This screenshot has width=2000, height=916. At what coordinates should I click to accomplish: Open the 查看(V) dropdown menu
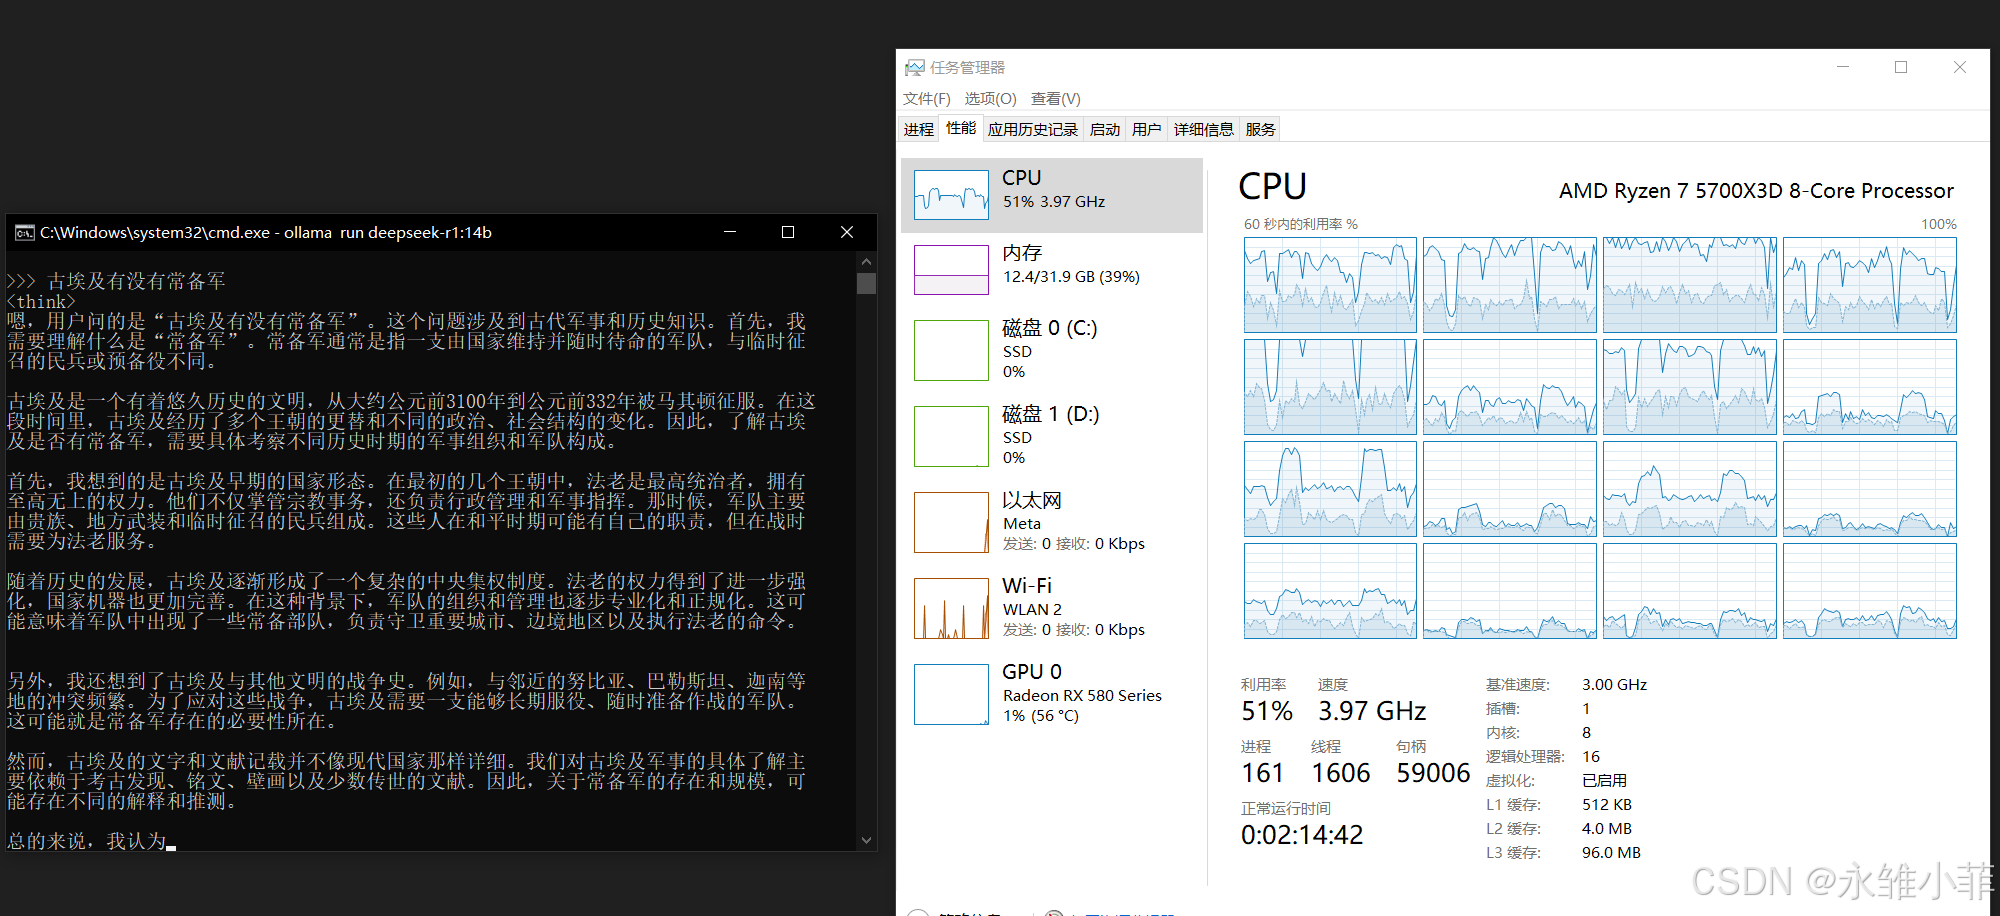[x=1055, y=98]
